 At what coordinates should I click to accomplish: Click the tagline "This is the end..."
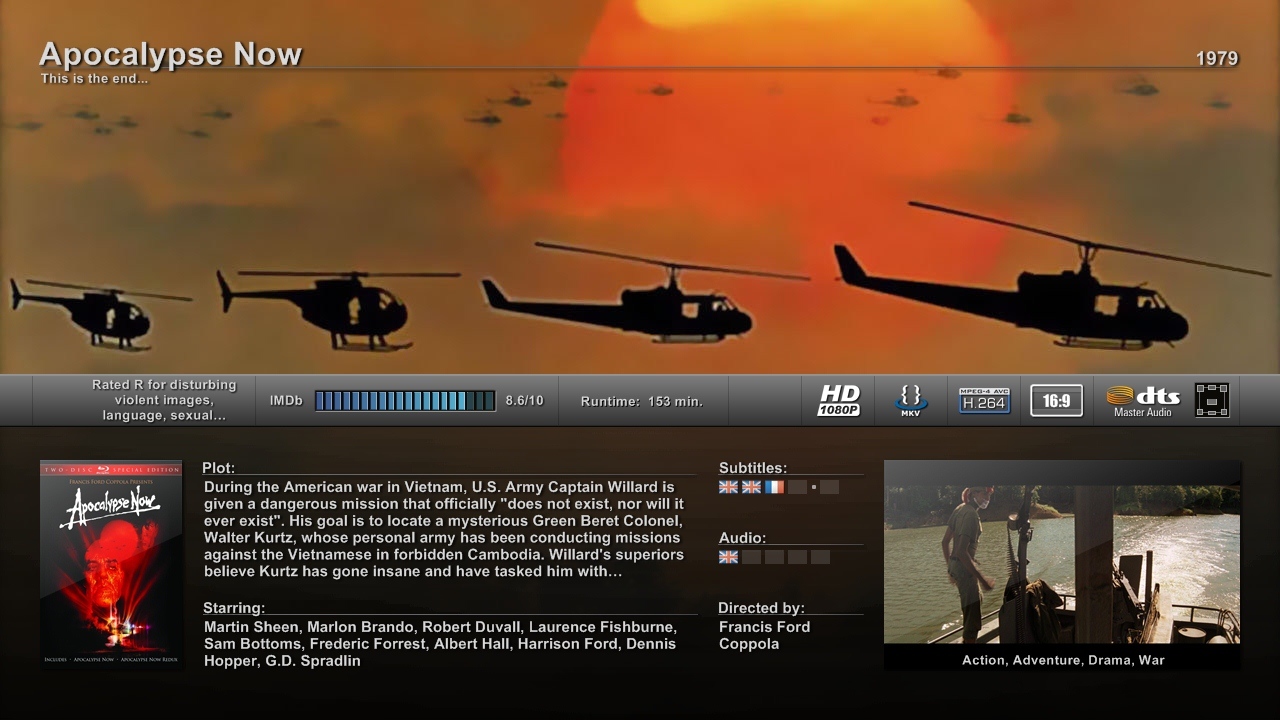click(x=94, y=79)
